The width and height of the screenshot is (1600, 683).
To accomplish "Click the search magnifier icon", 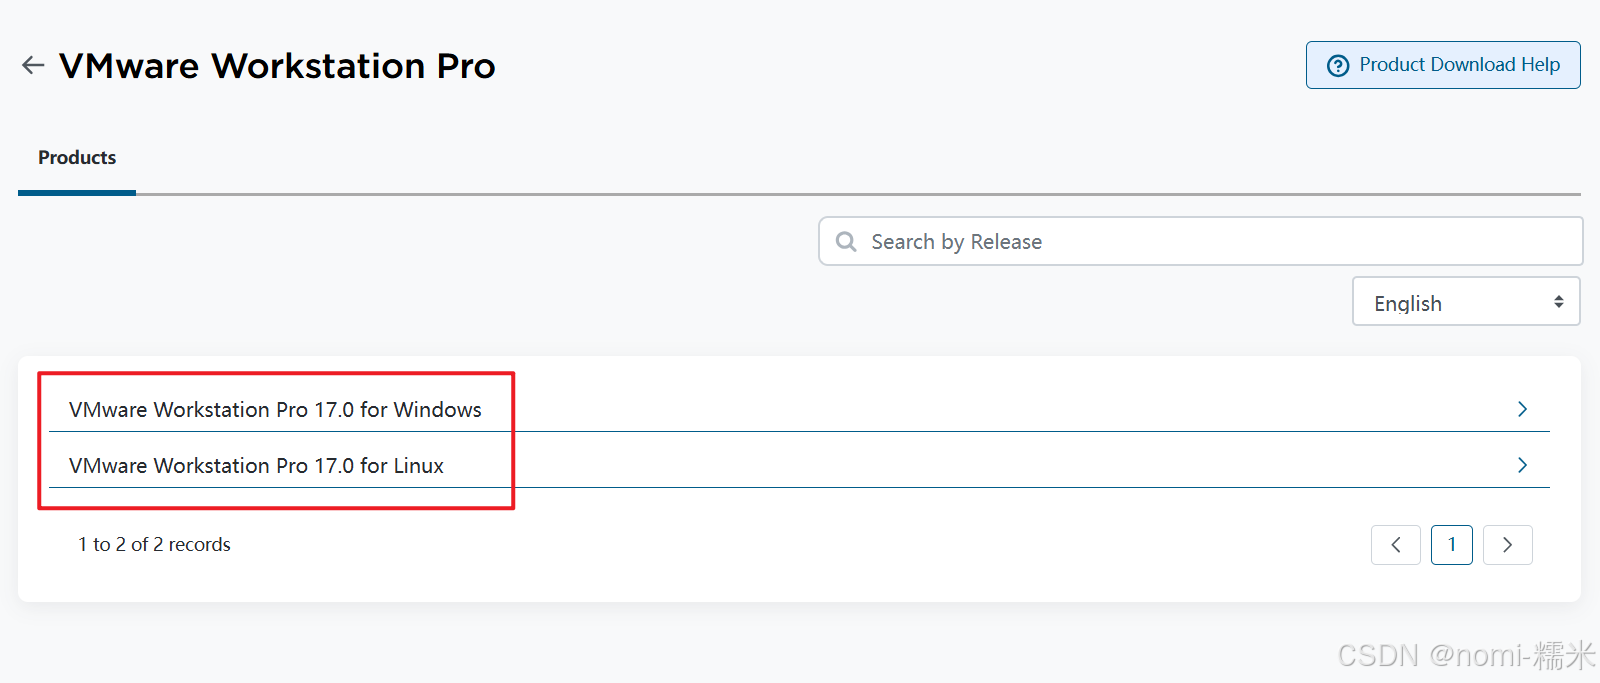I will click(846, 241).
